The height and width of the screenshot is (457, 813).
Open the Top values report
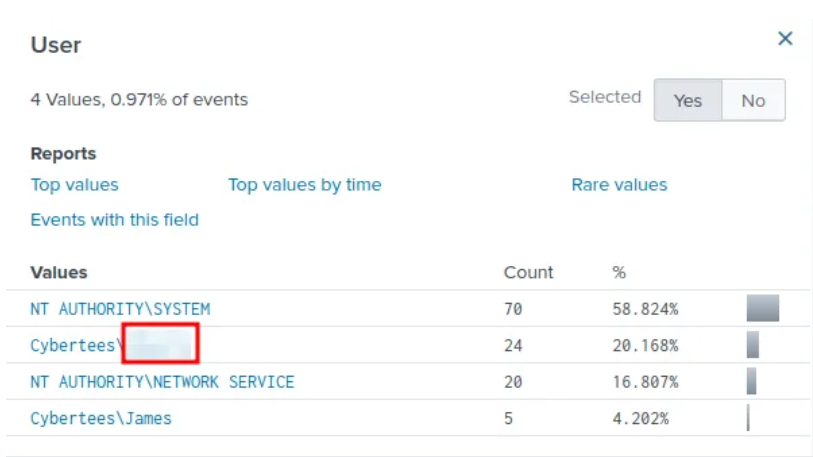click(75, 185)
